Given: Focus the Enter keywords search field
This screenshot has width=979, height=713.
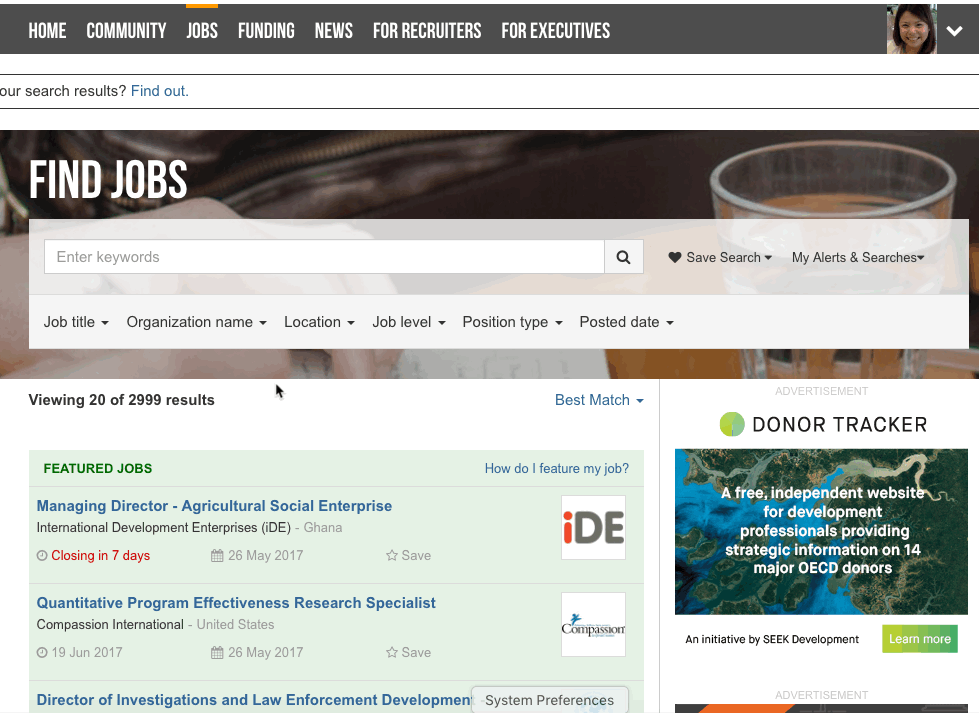Looking at the screenshot, I should click(324, 257).
